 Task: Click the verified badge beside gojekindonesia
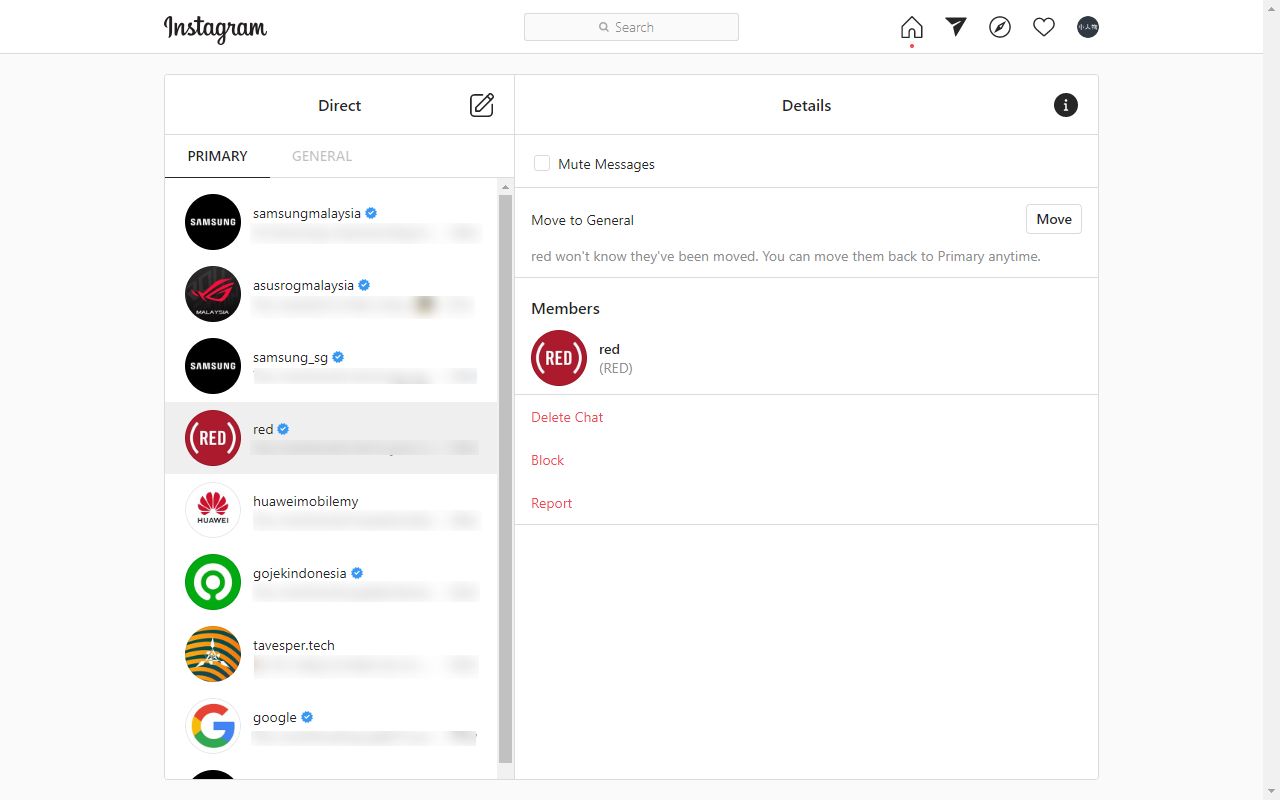[x=357, y=573]
